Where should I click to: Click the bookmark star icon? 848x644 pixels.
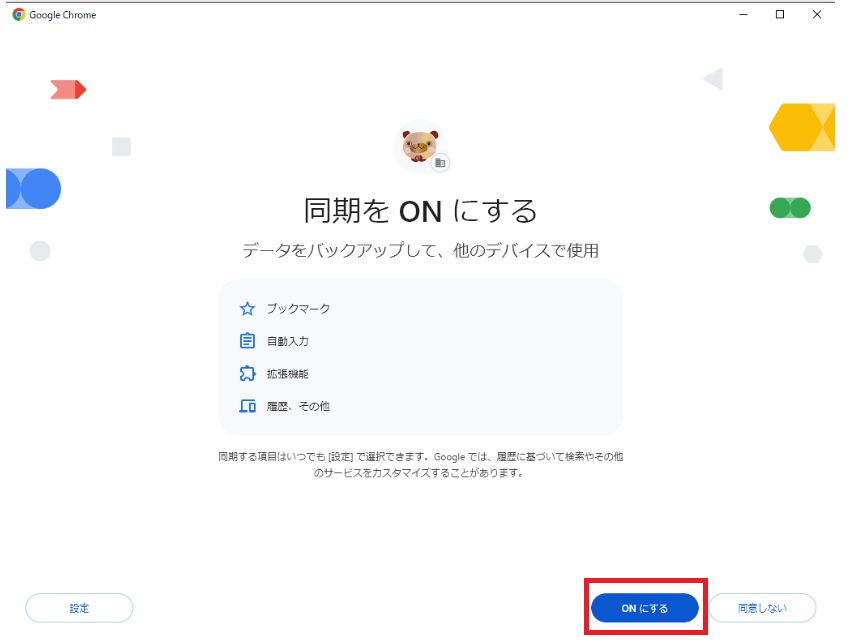click(x=247, y=309)
